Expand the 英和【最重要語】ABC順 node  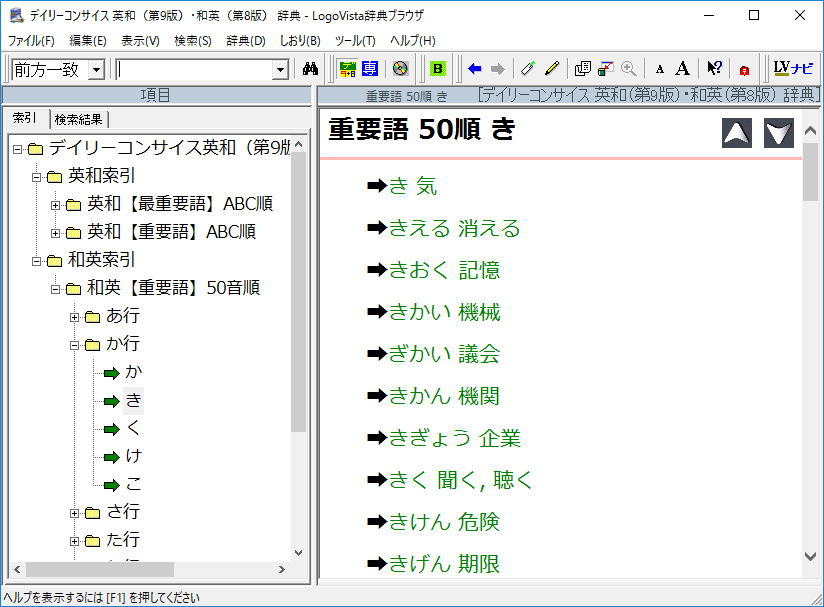(56, 205)
